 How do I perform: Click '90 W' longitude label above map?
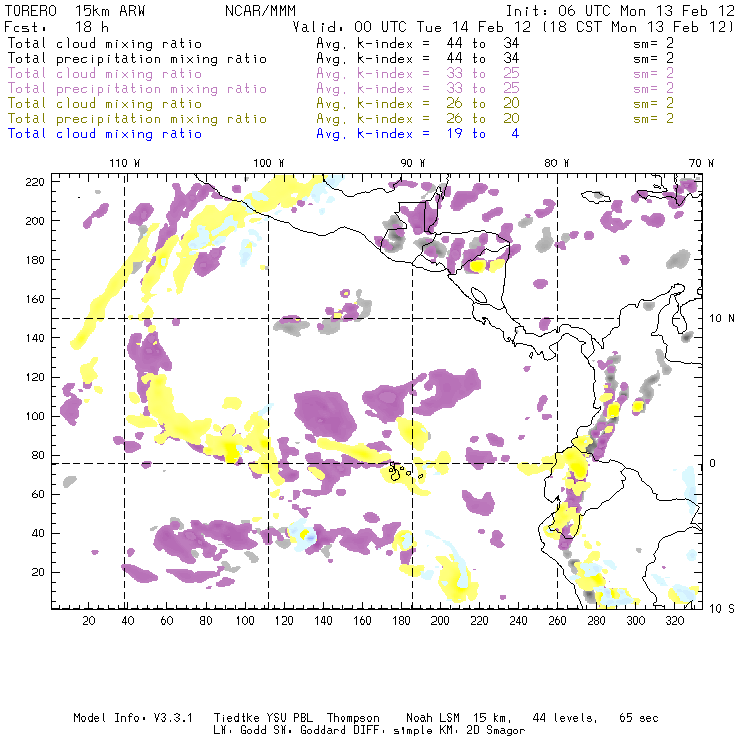coord(413,163)
